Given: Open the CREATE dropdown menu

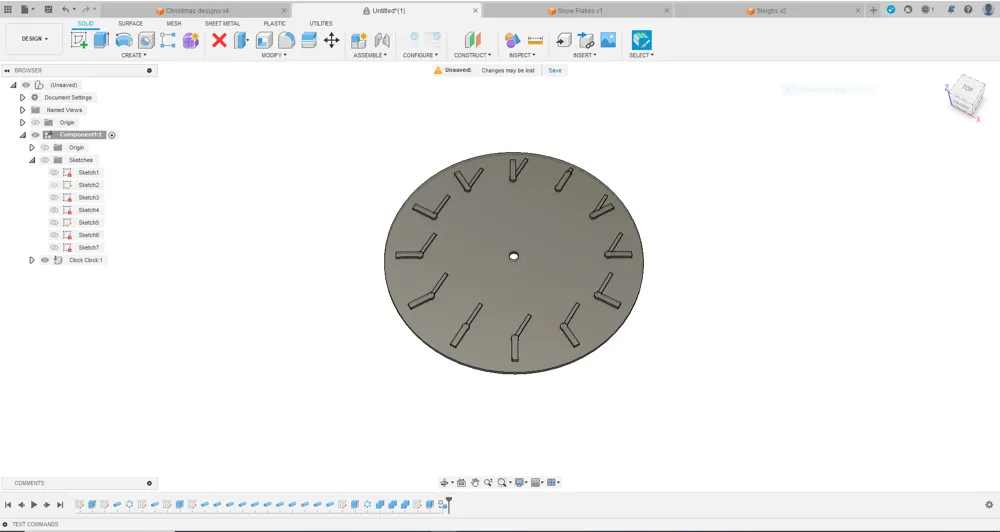Looking at the screenshot, I should click(x=134, y=55).
